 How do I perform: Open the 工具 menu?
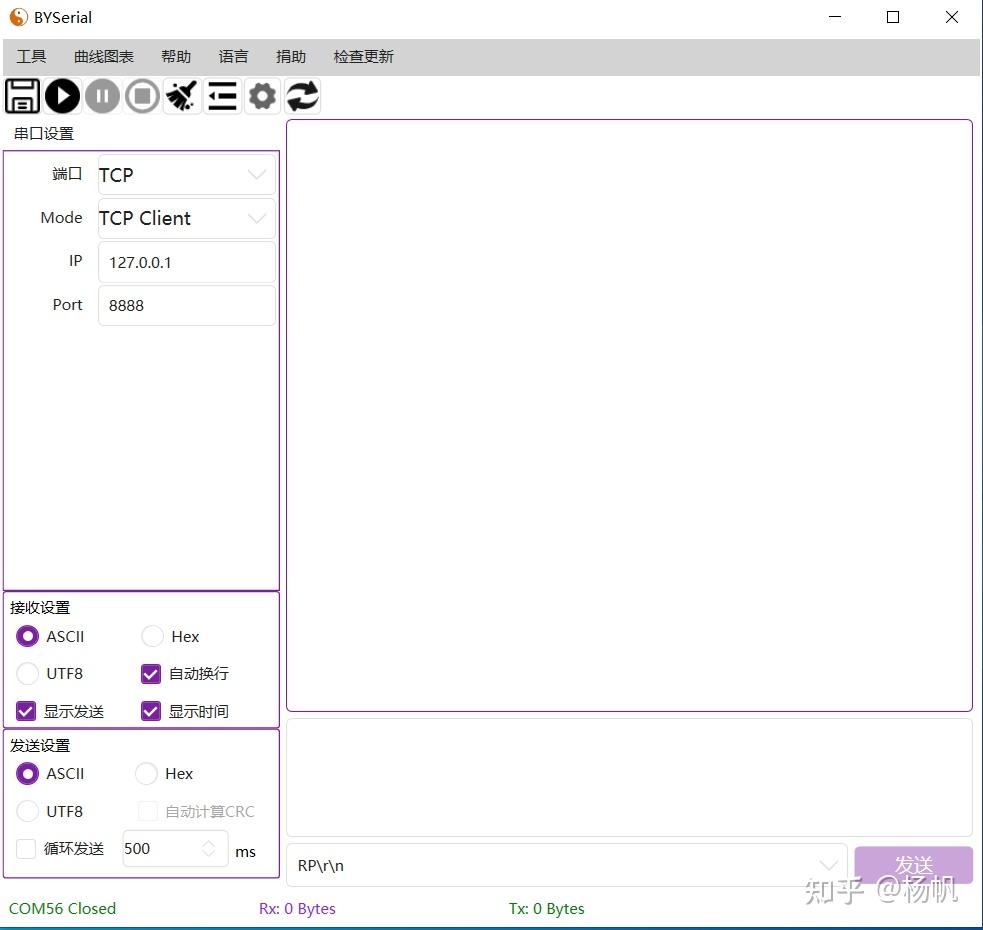[31, 56]
